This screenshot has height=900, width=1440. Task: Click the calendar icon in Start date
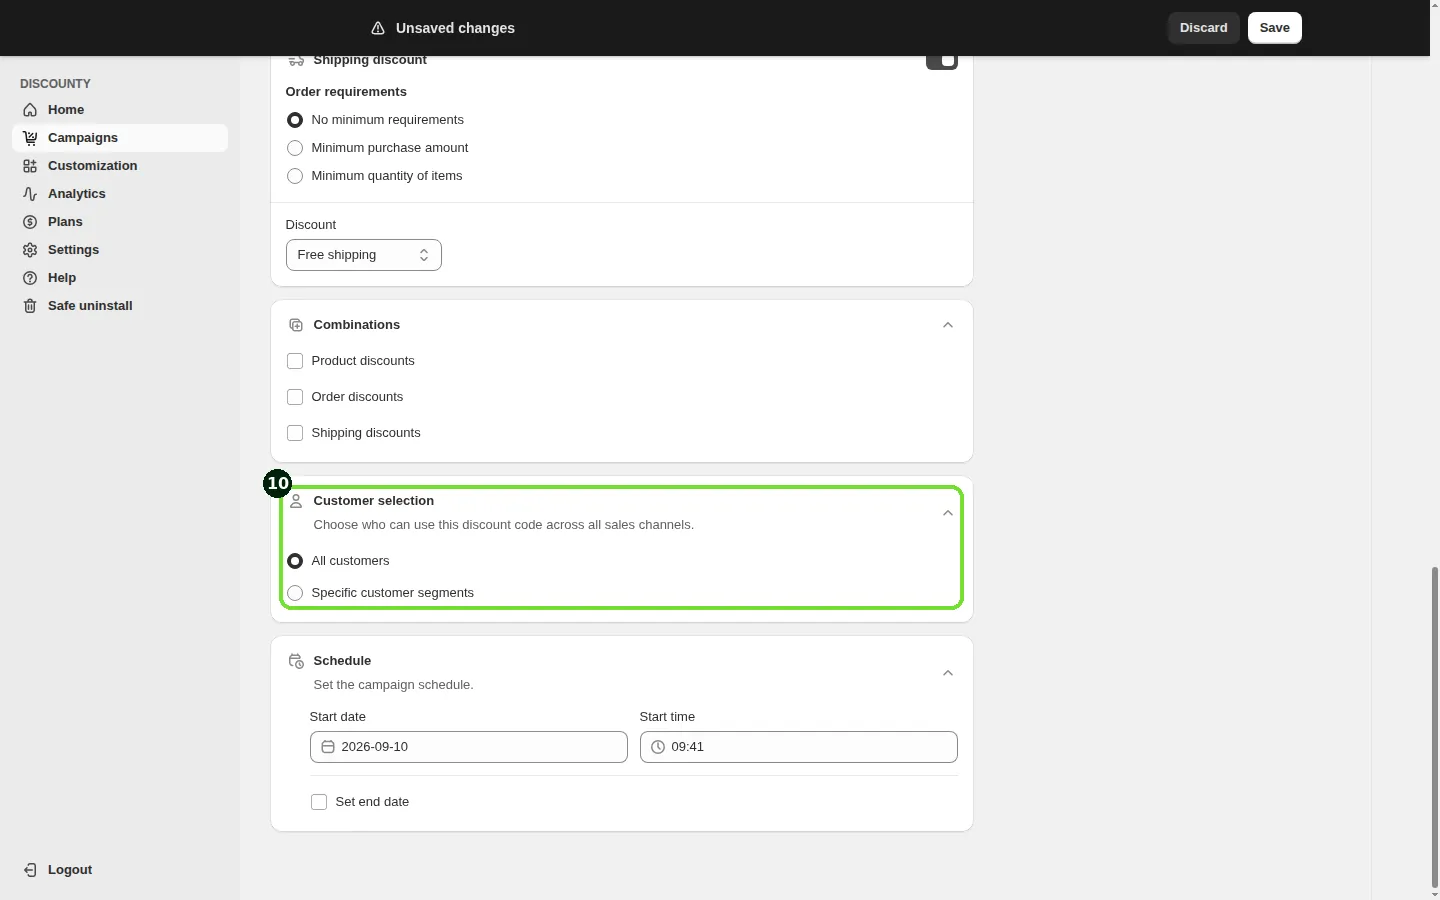coord(328,747)
